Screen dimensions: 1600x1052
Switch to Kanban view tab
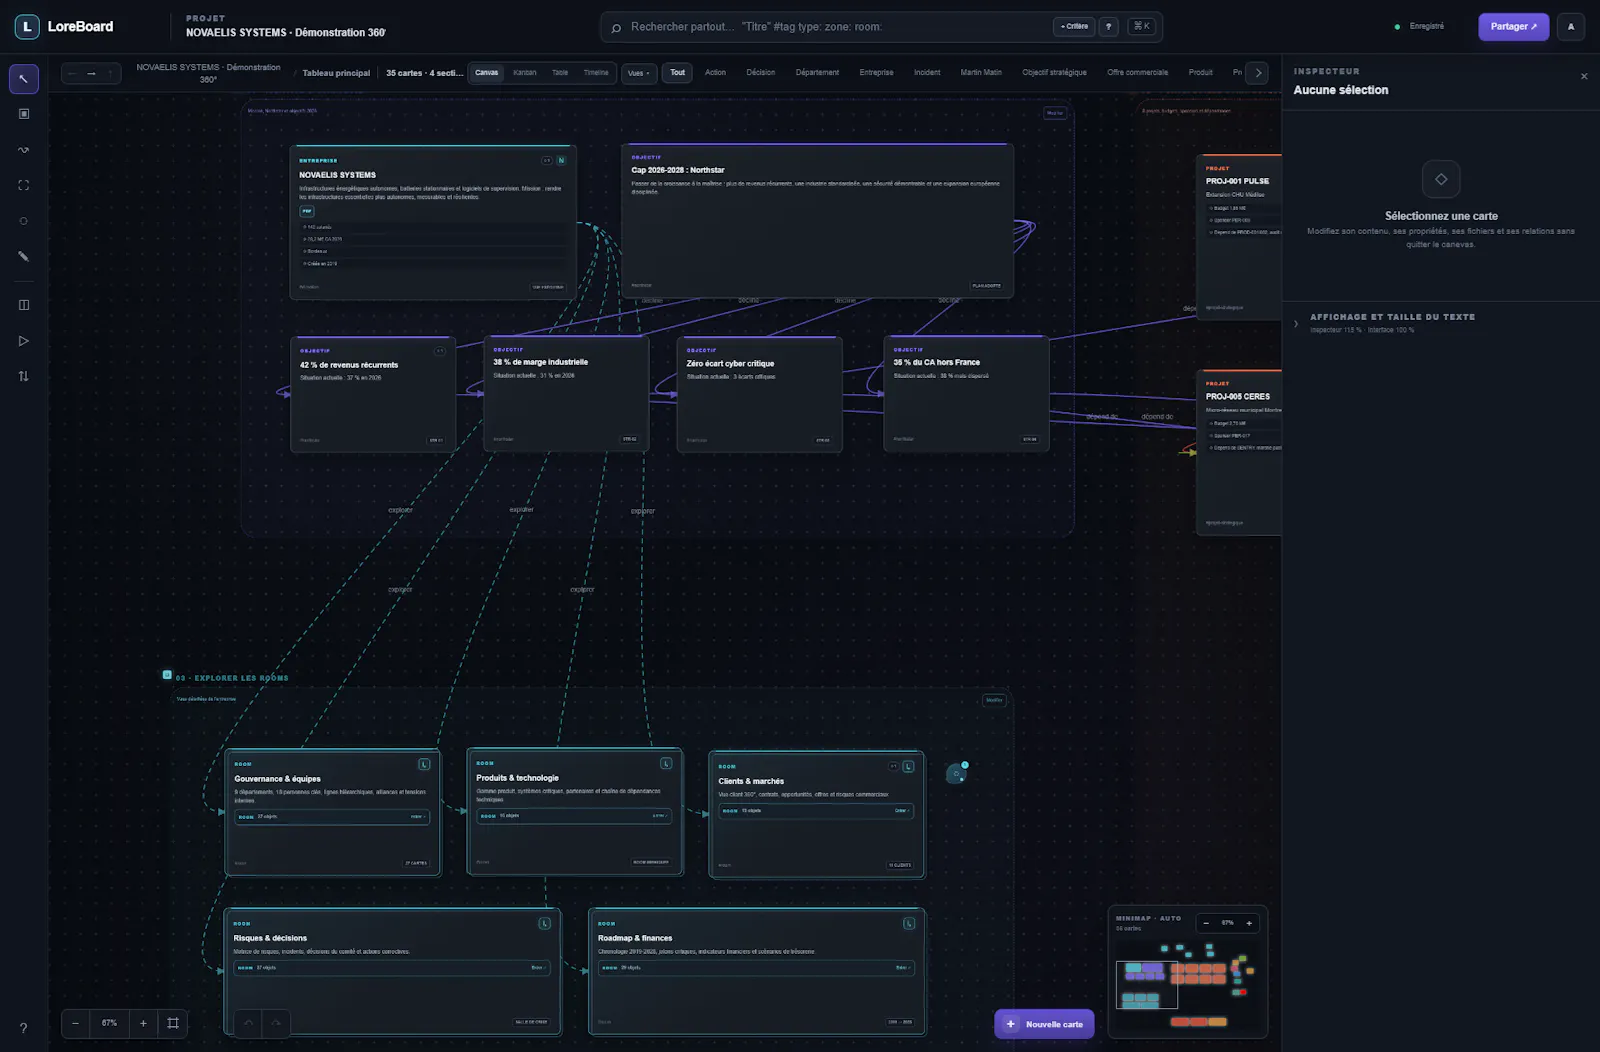(x=525, y=73)
